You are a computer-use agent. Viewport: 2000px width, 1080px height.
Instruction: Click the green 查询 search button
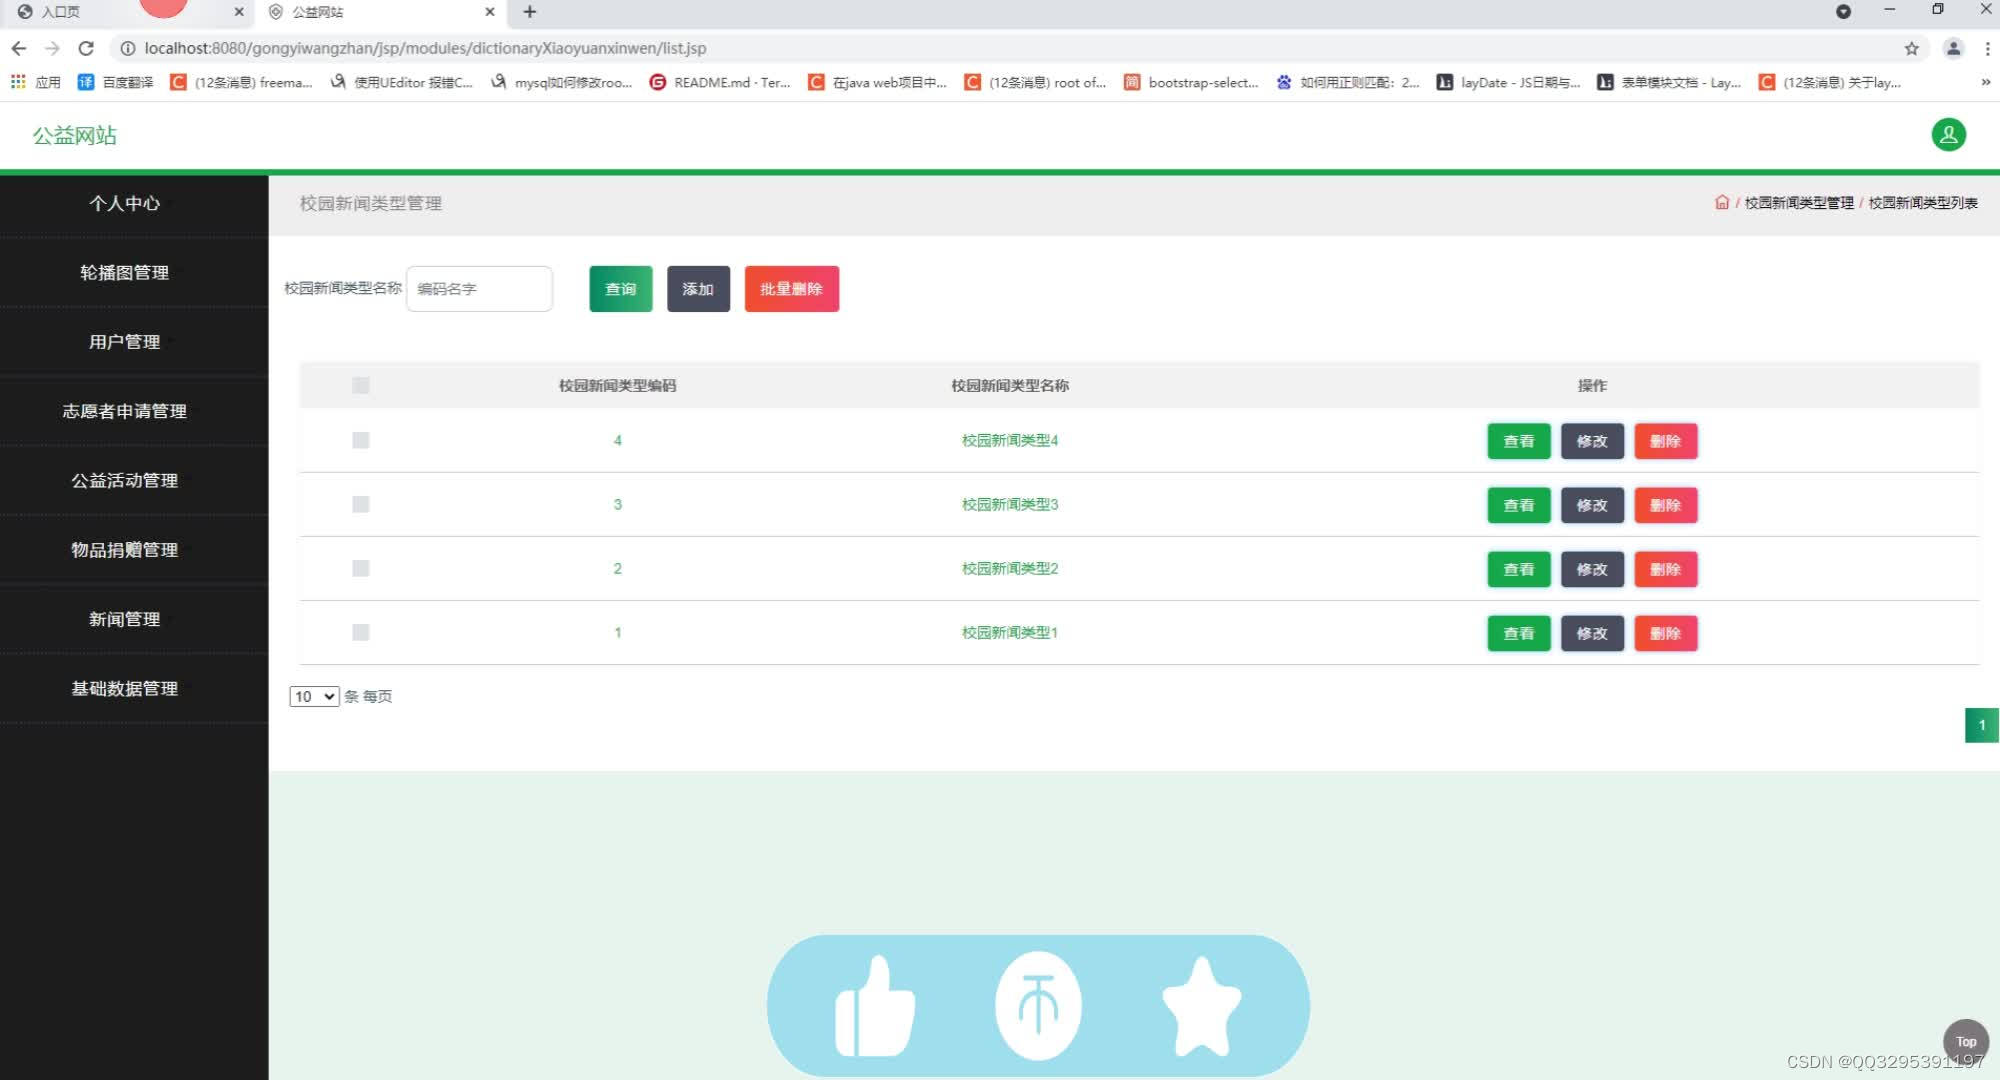[x=621, y=289]
